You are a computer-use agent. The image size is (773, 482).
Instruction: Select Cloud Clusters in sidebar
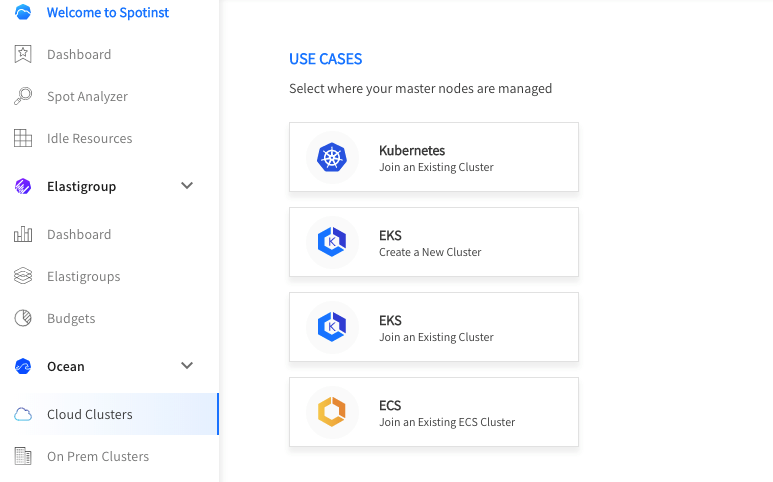(x=90, y=415)
